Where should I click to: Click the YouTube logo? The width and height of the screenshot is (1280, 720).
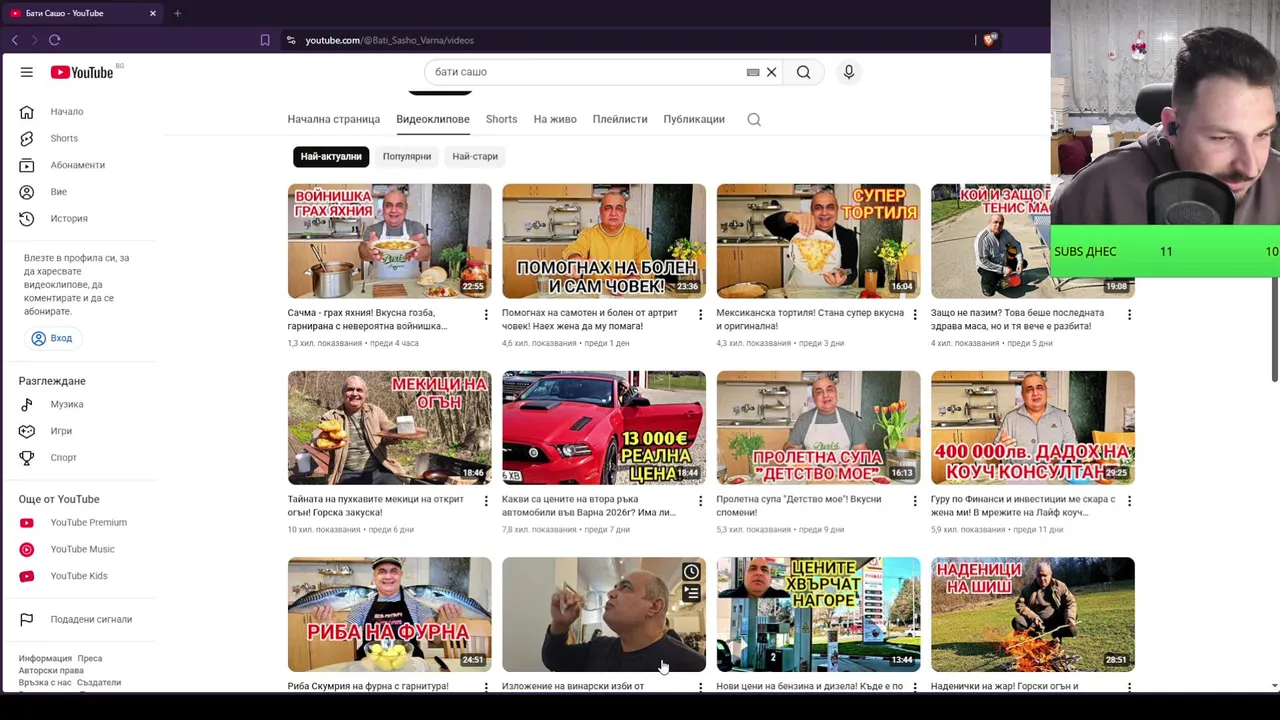coord(82,72)
